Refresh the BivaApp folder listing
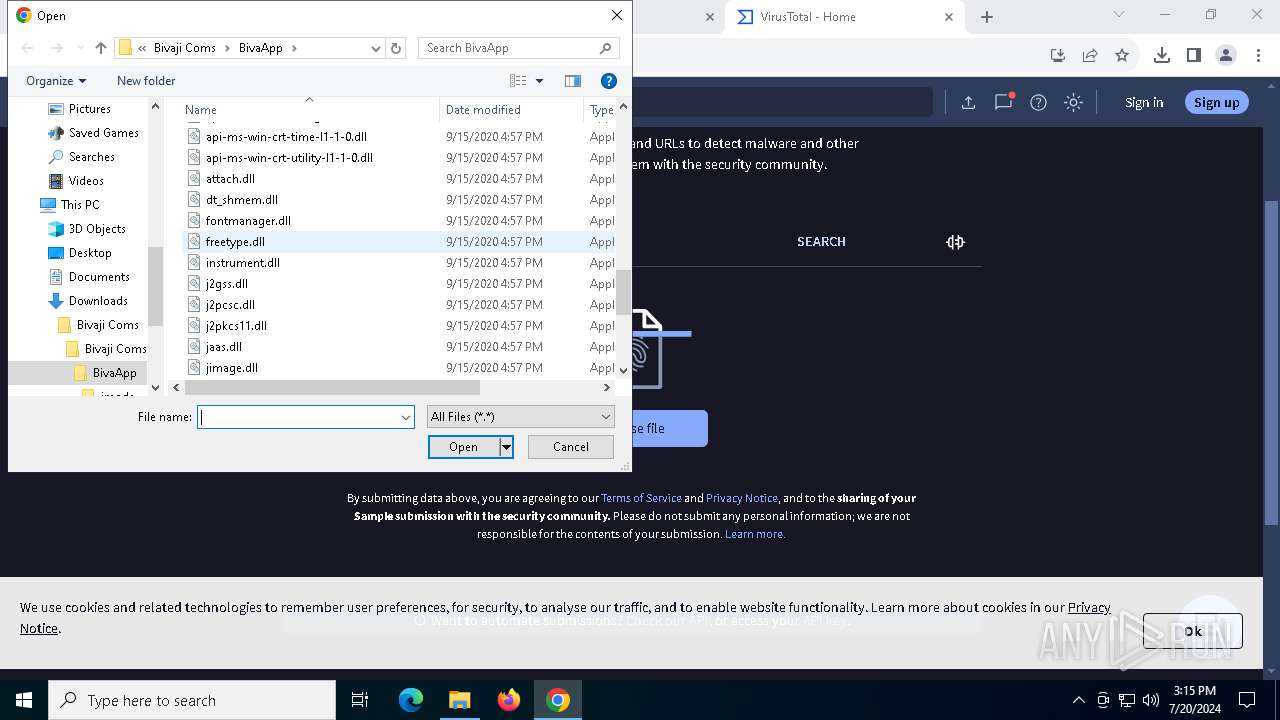Image resolution: width=1280 pixels, height=720 pixels. [x=396, y=48]
